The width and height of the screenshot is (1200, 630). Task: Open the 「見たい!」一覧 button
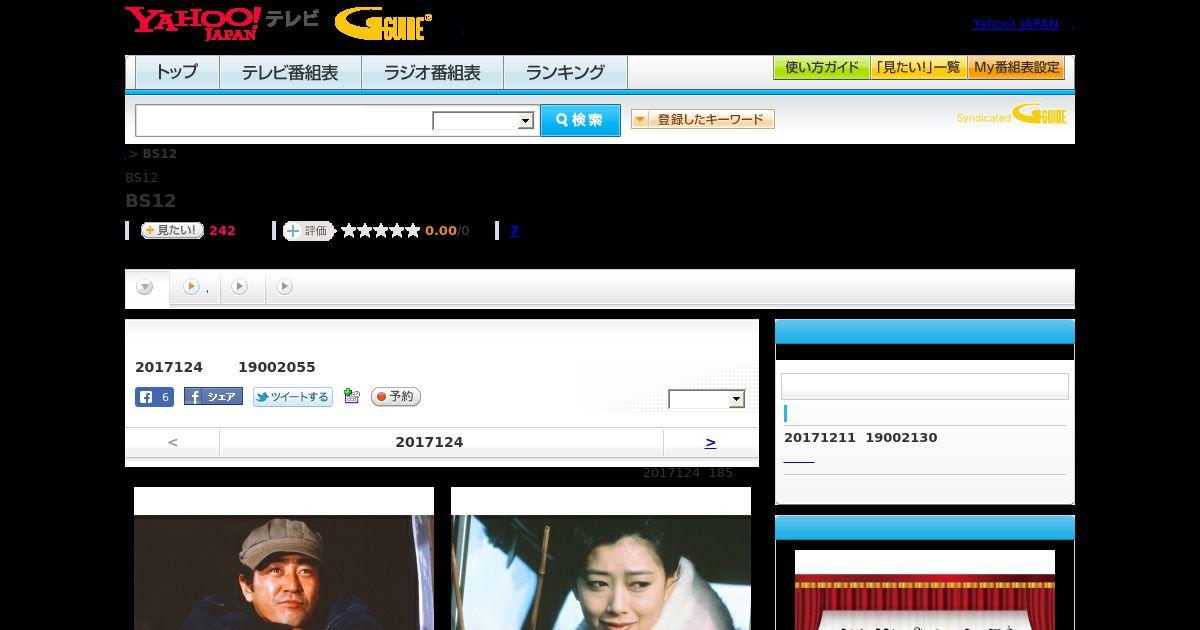918,68
